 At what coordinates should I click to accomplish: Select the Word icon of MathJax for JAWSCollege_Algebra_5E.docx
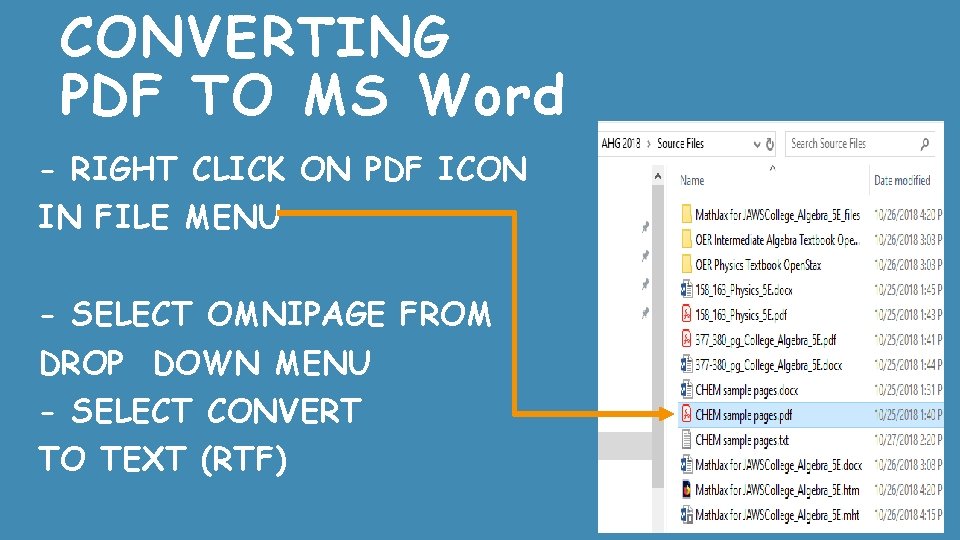(686, 465)
